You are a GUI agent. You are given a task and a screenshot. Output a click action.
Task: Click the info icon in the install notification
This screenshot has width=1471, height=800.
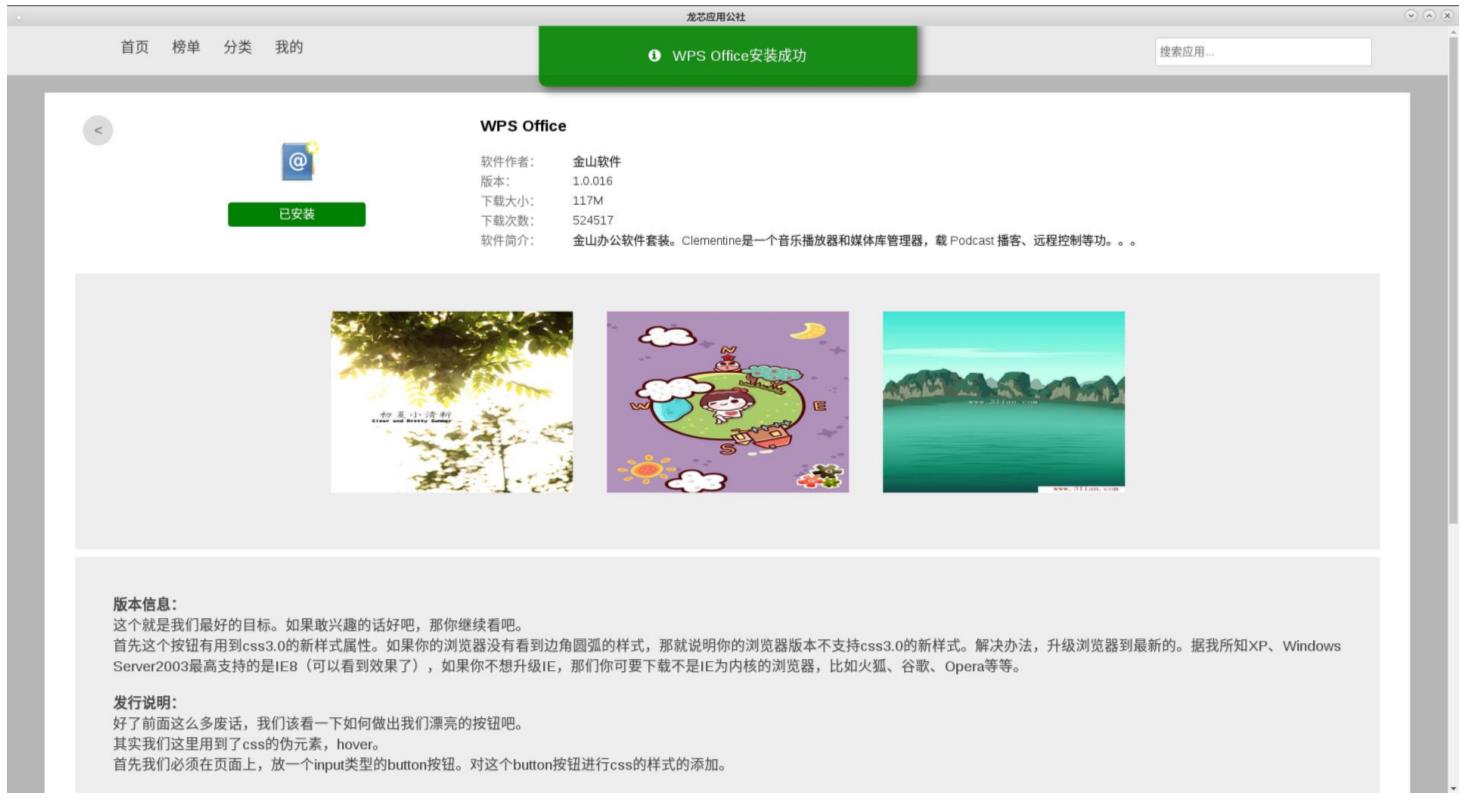click(655, 56)
